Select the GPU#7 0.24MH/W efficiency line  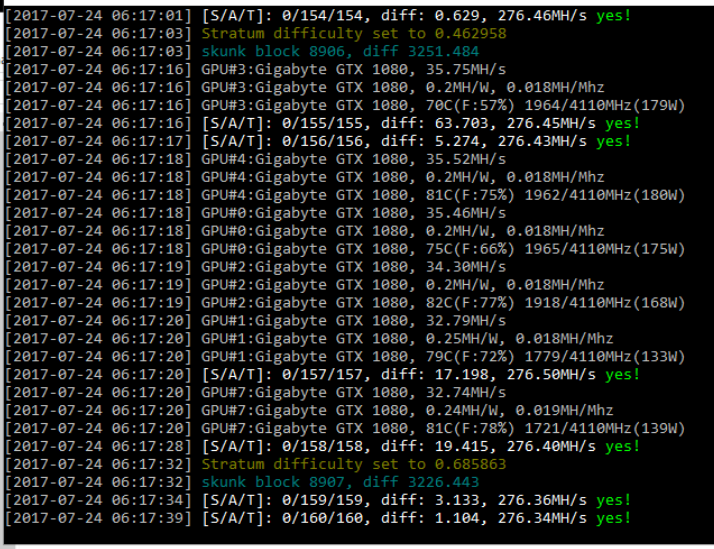coord(309,411)
